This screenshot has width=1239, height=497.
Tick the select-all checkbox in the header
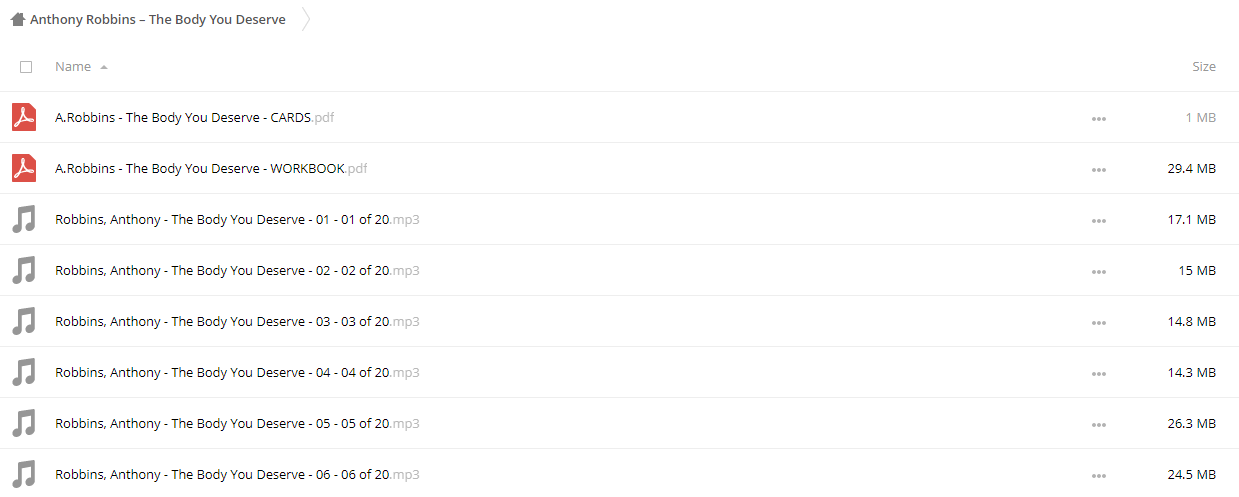(26, 67)
